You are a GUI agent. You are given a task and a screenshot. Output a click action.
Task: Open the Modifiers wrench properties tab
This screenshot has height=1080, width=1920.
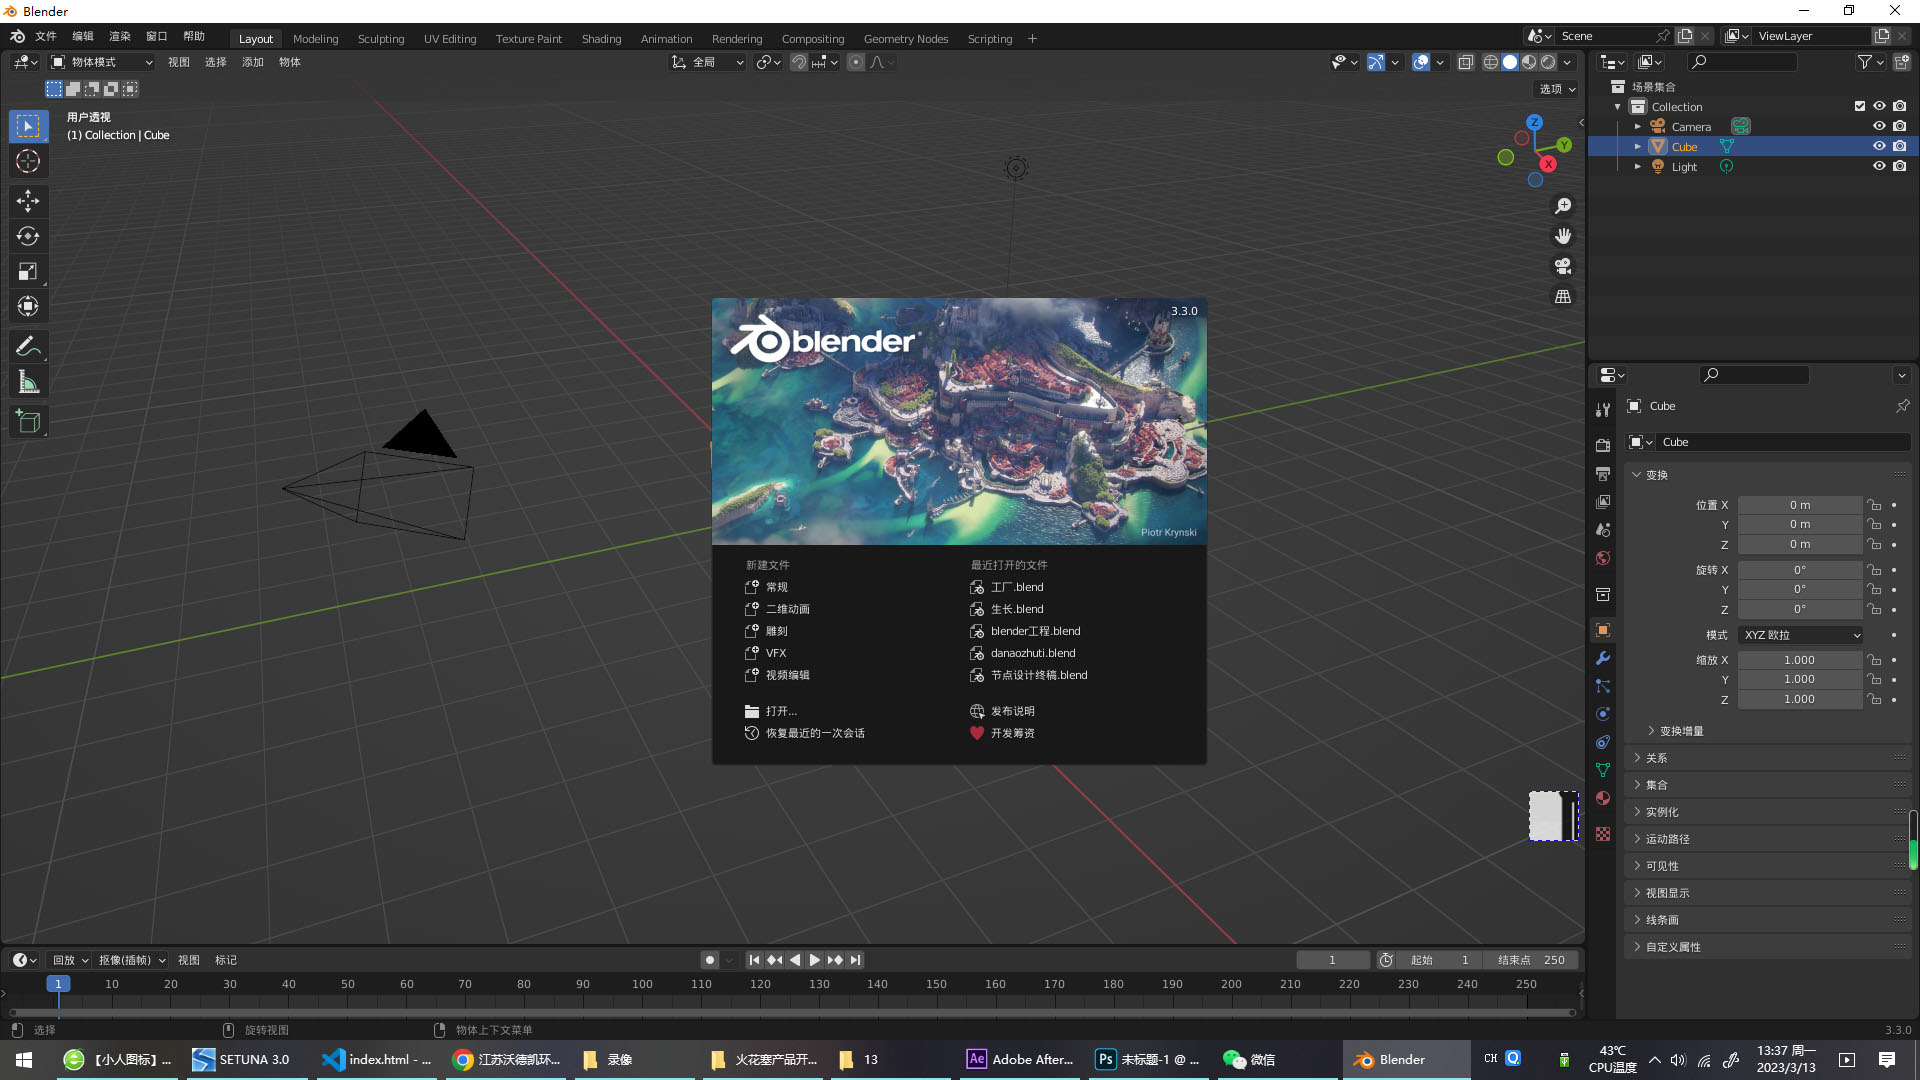(x=1603, y=658)
